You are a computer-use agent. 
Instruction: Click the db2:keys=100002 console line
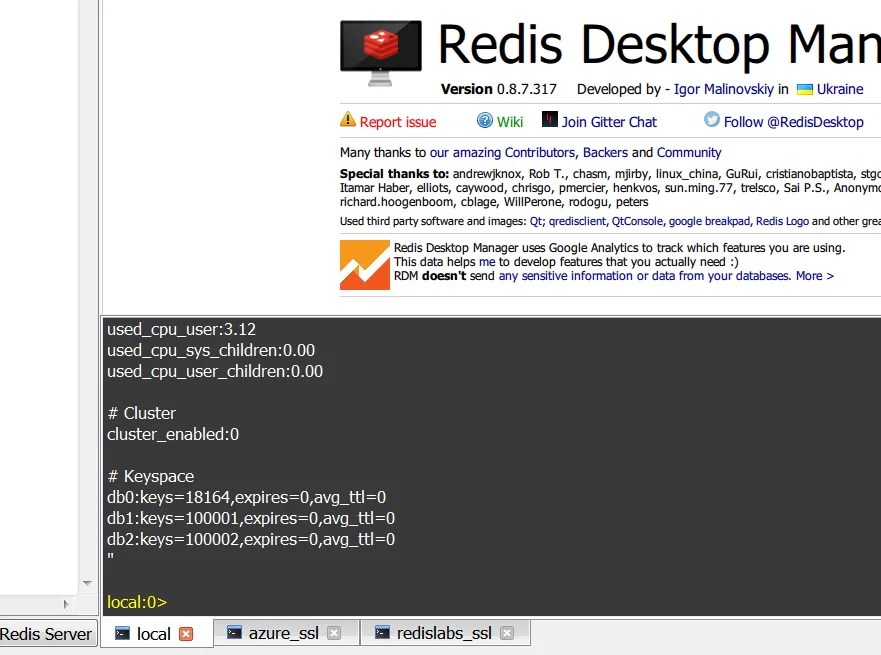(x=251, y=540)
